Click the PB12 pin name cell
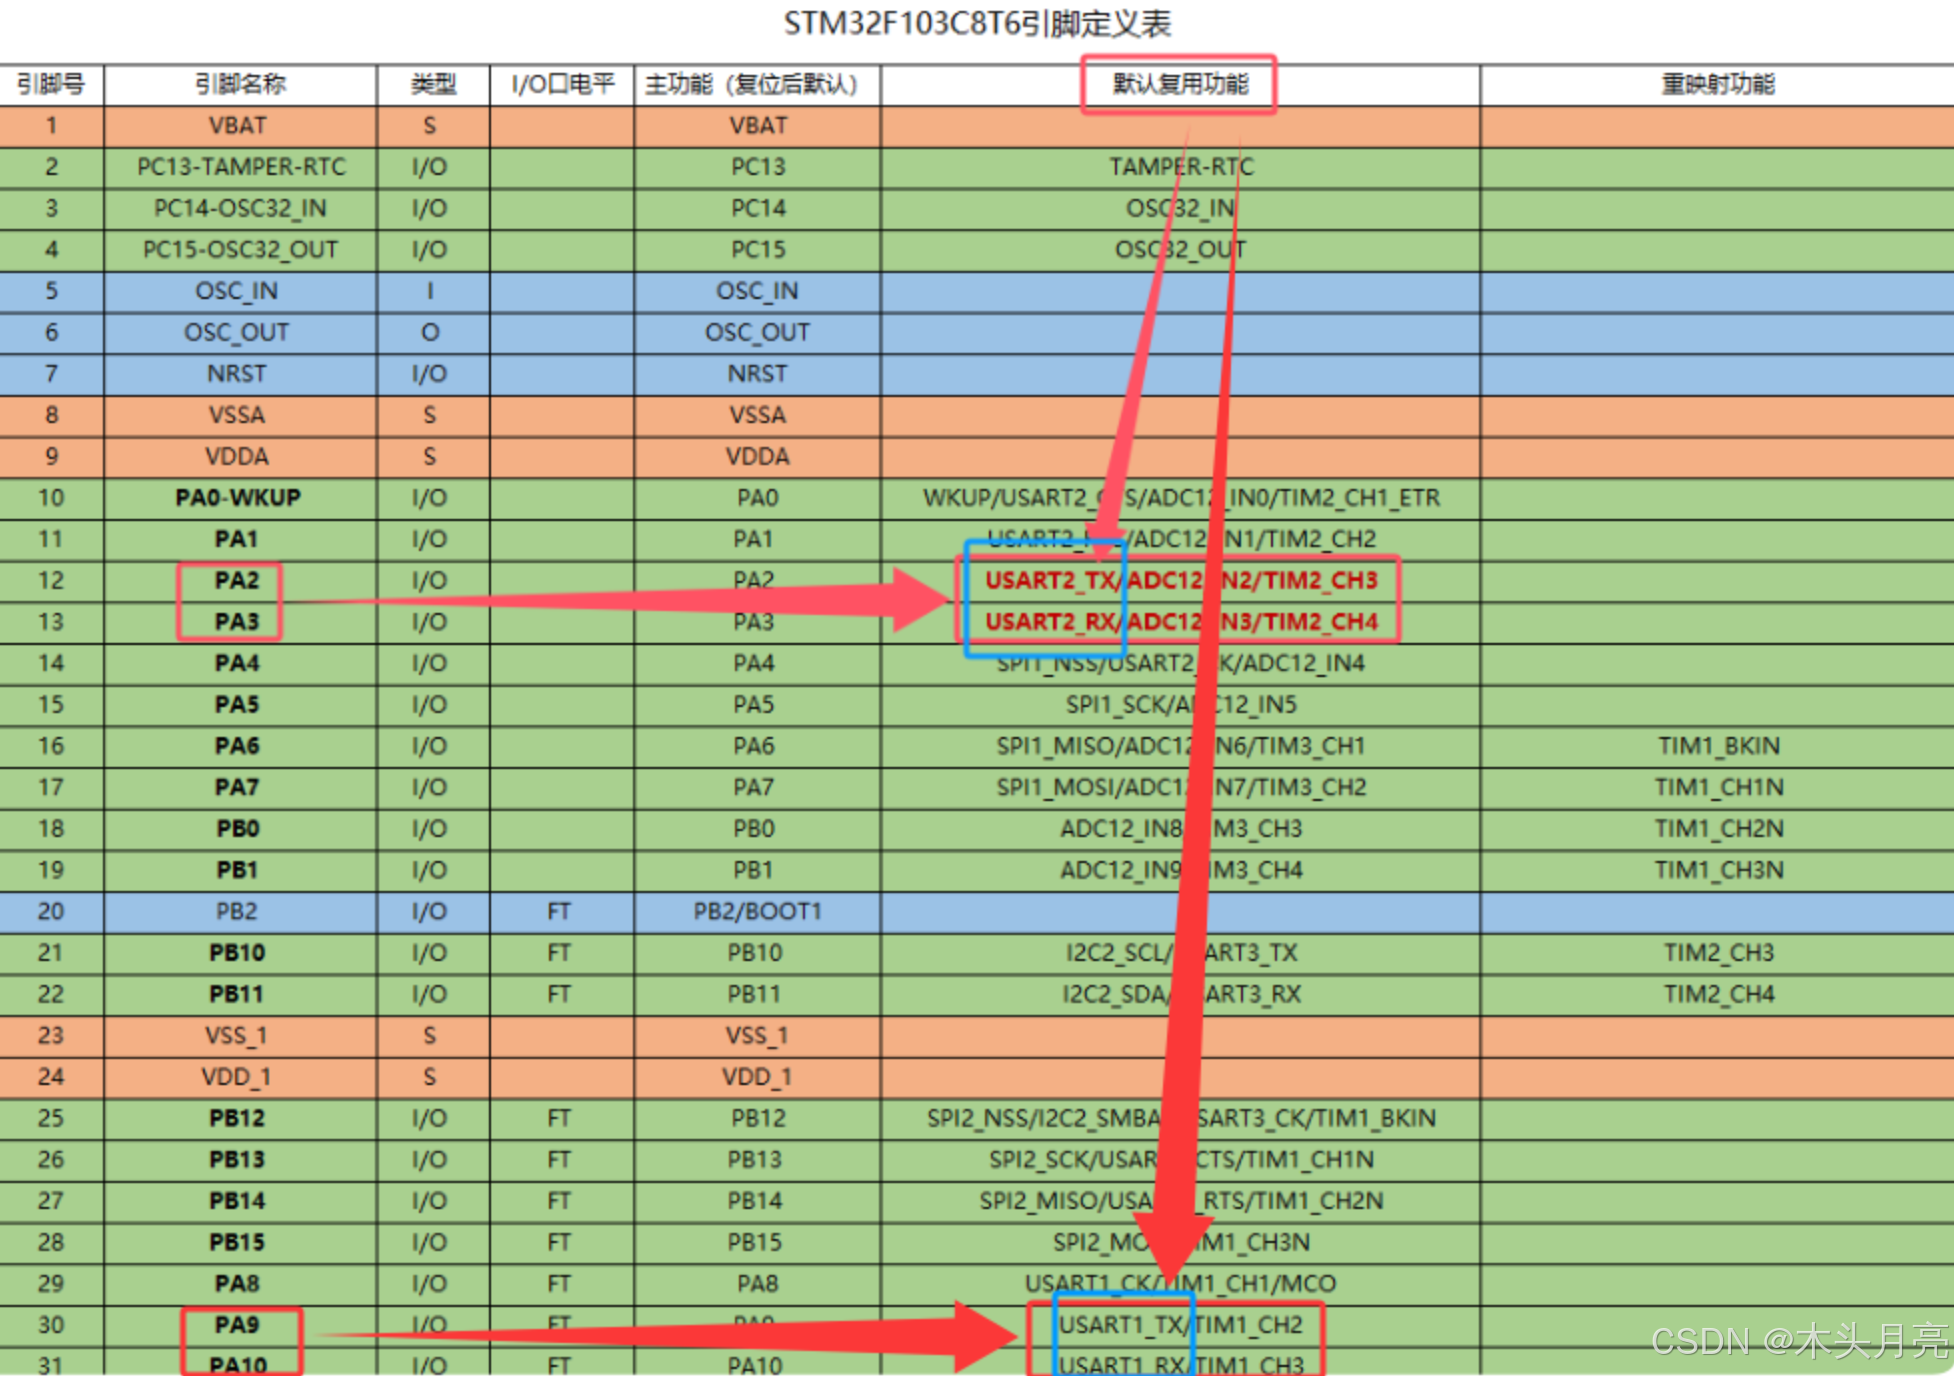Viewport: 1954px width, 1376px height. tap(240, 1118)
